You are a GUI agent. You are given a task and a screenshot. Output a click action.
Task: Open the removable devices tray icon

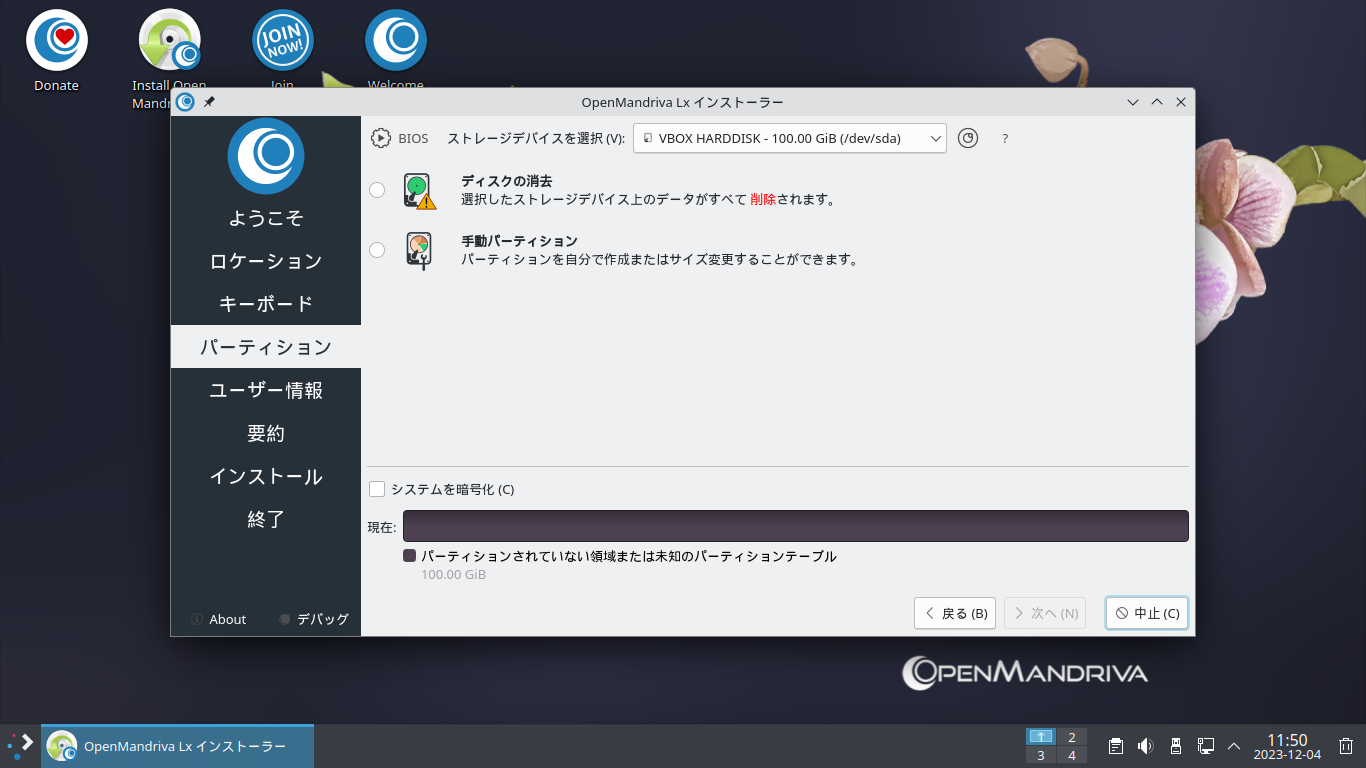click(1176, 746)
